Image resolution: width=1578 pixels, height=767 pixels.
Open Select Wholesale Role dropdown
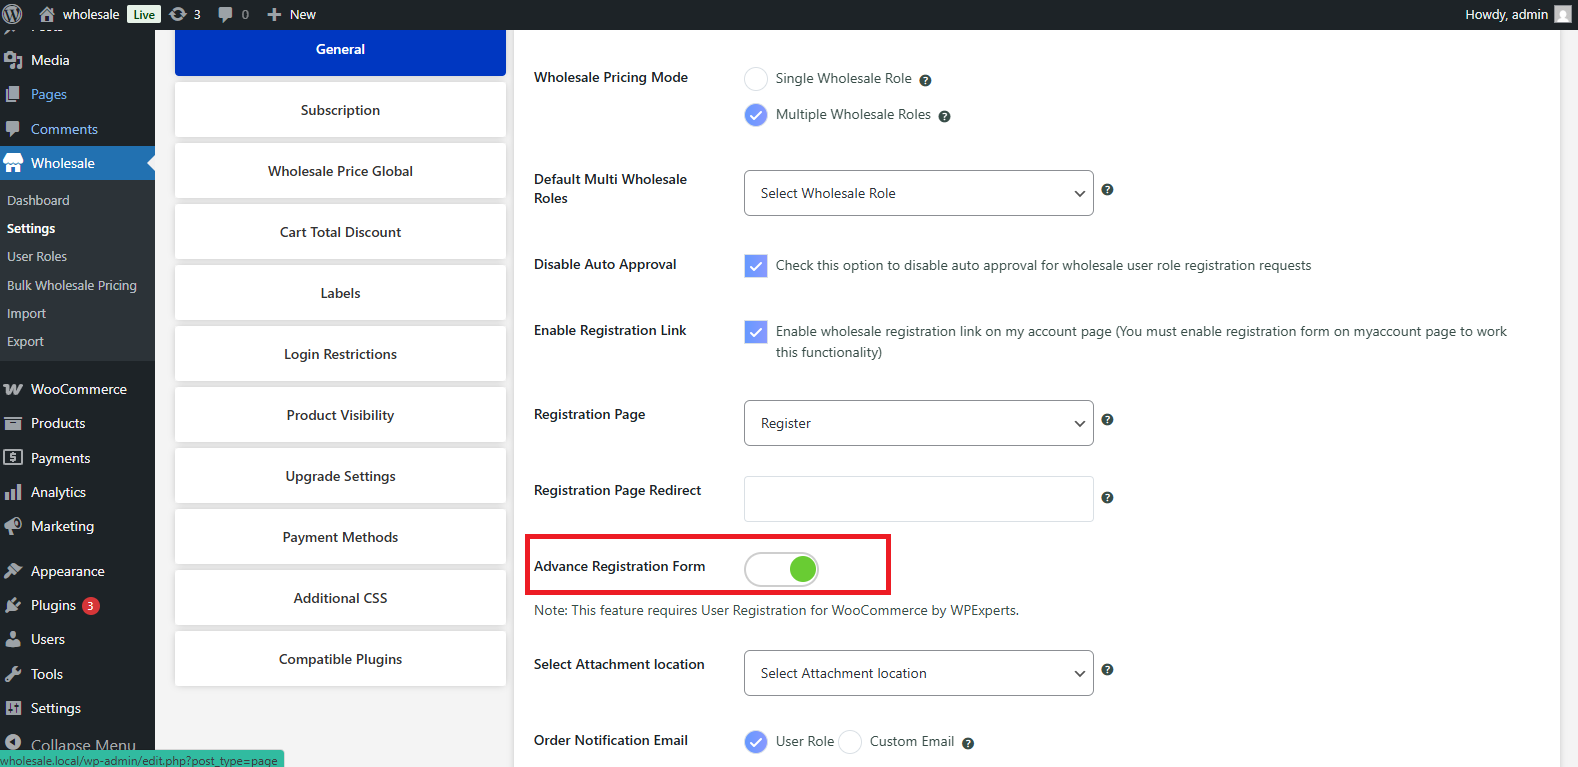(x=918, y=193)
